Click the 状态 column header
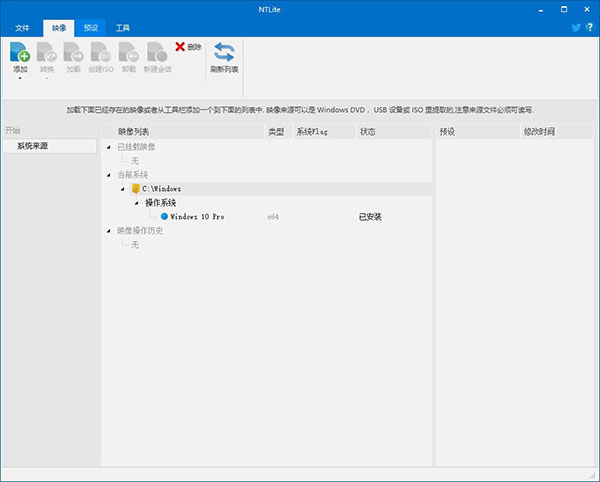600x482 pixels. pos(394,132)
